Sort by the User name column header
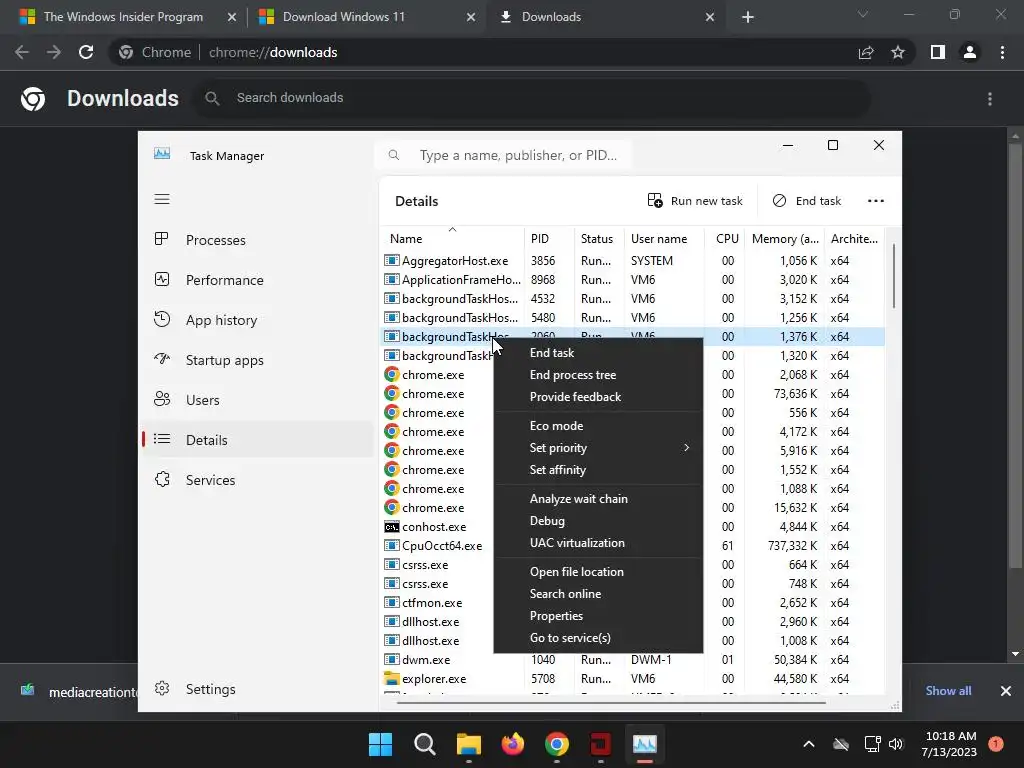Viewport: 1024px width, 768px height. point(664,238)
